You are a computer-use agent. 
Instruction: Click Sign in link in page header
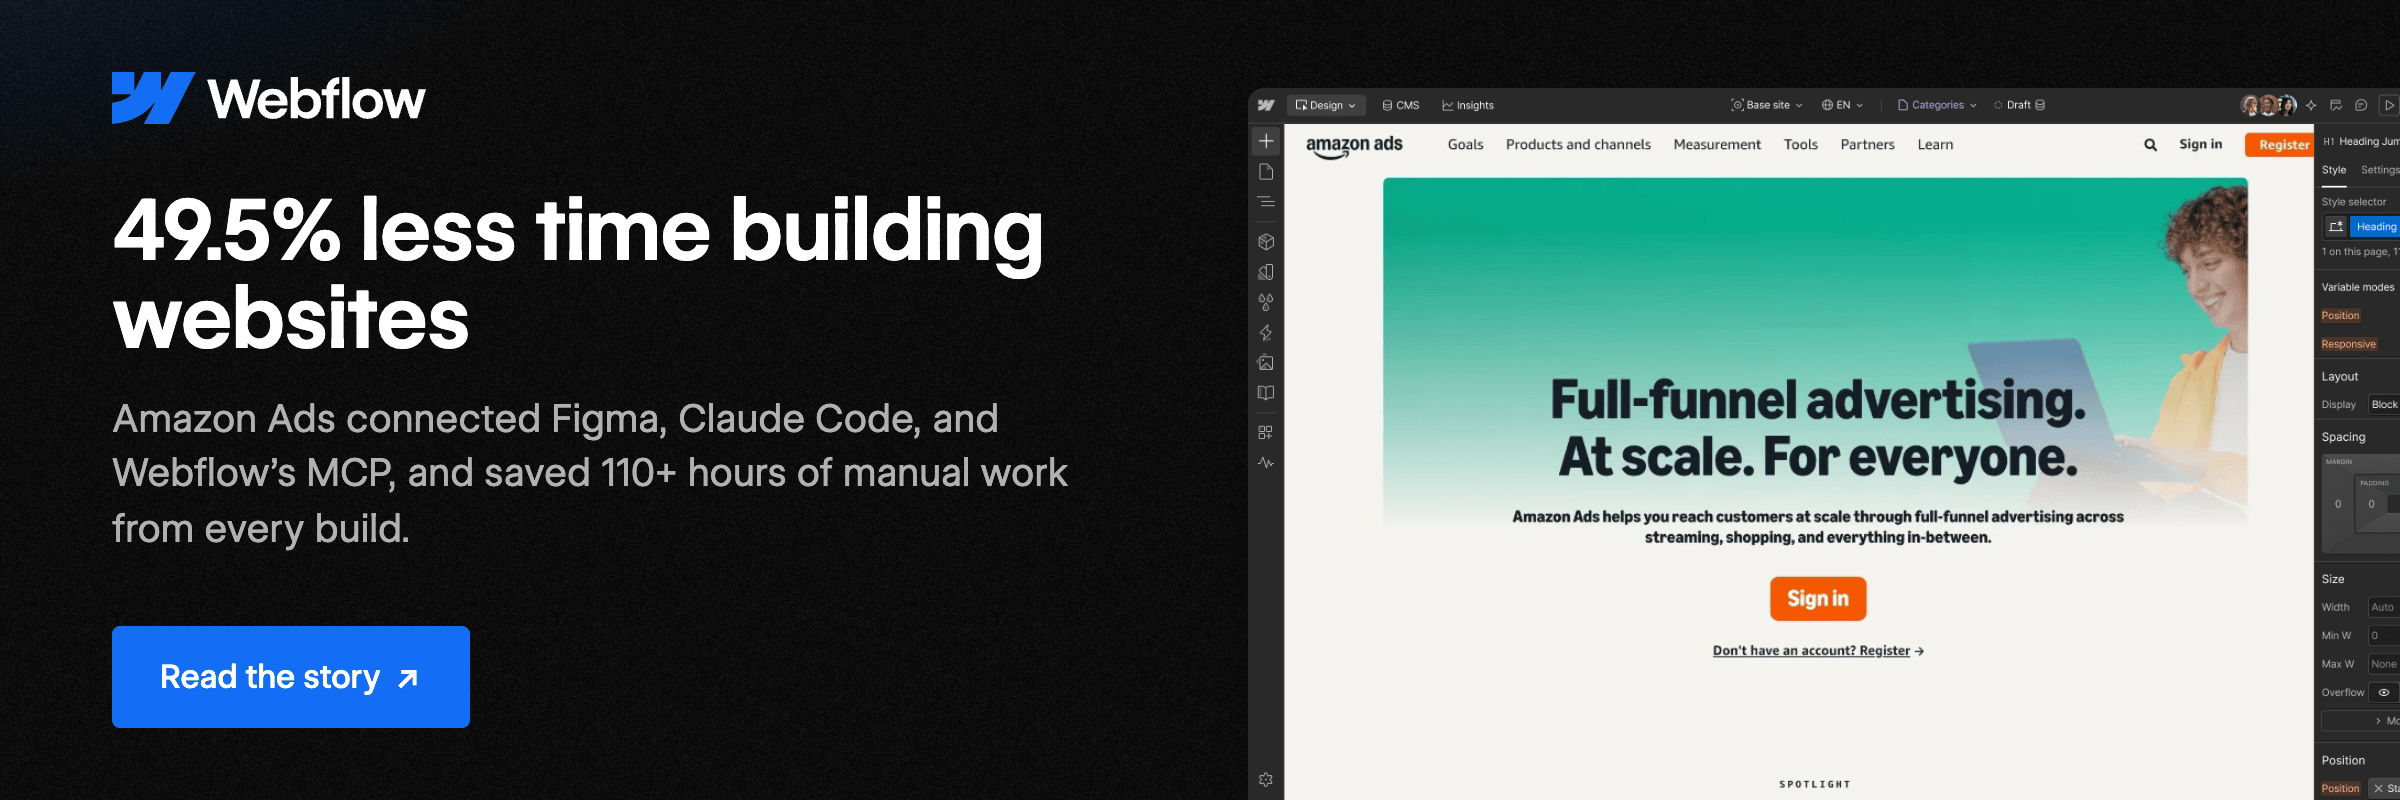[x=2200, y=144]
